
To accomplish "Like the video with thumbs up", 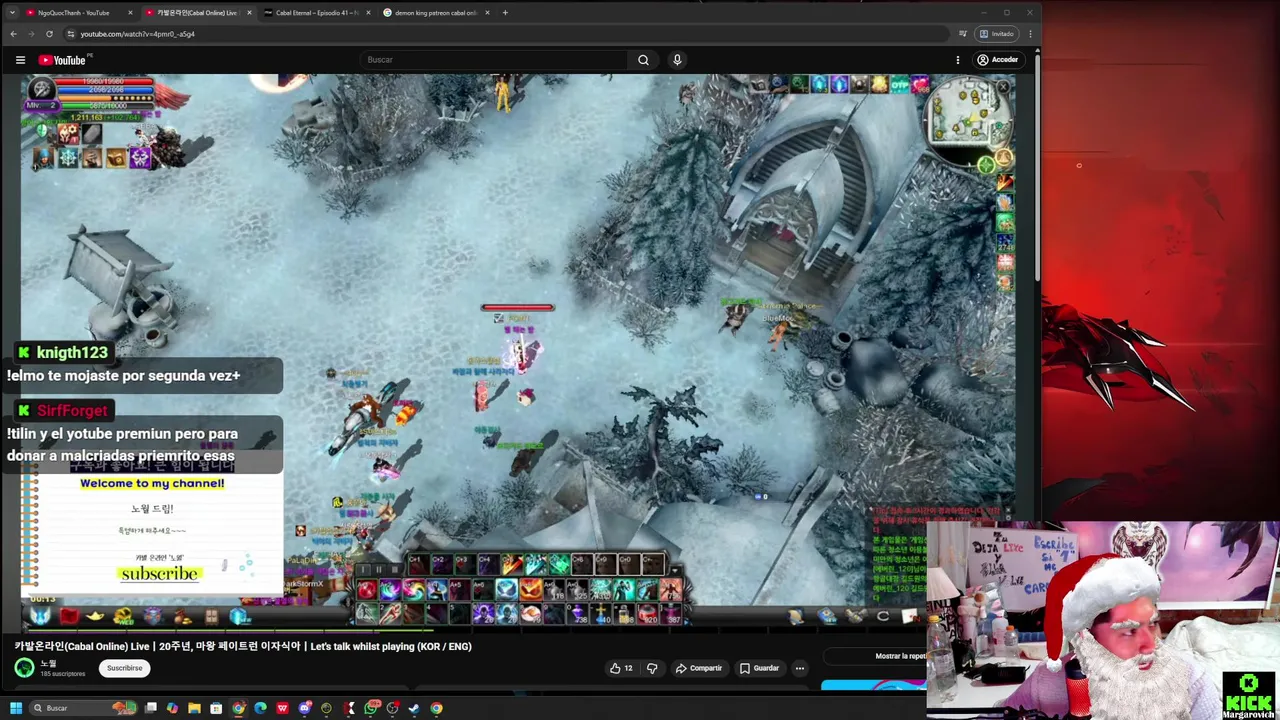I will [621, 668].
